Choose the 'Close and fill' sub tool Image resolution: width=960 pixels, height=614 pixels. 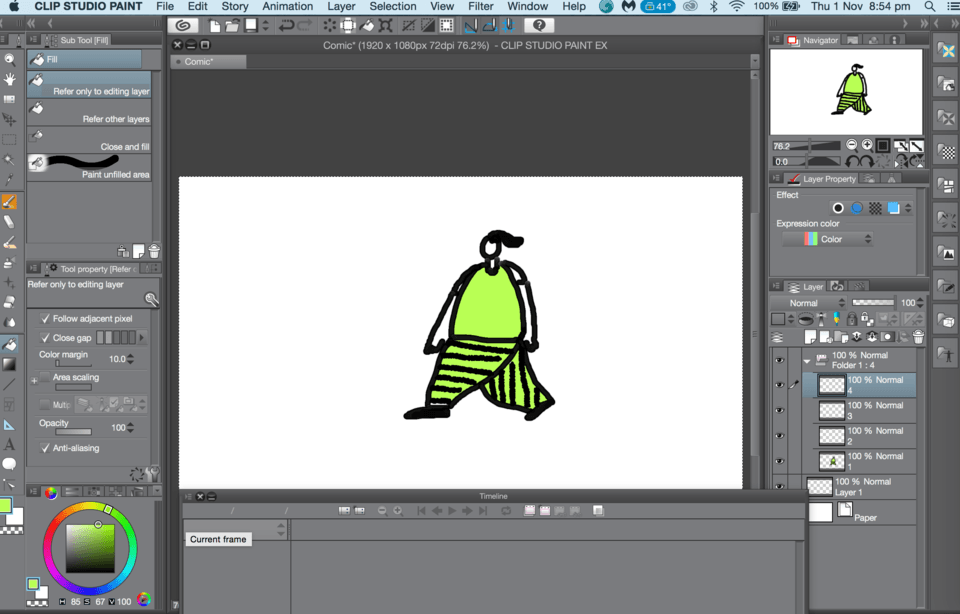tap(90, 141)
